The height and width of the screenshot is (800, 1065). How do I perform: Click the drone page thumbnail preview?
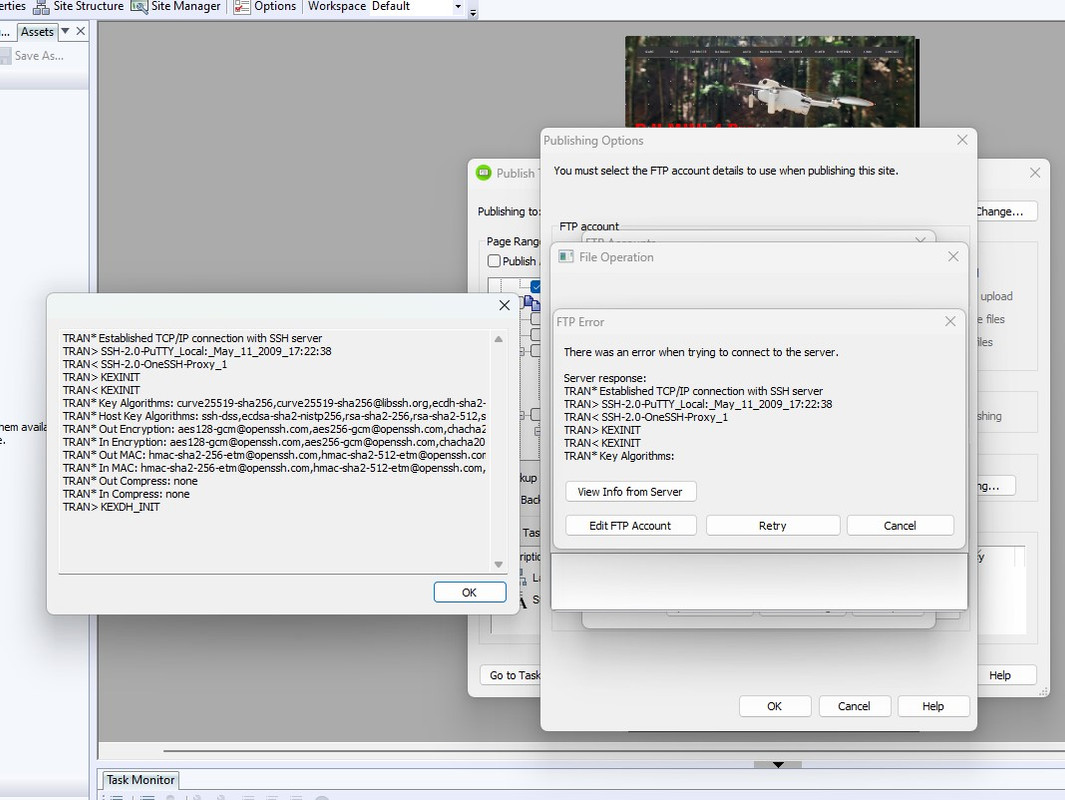click(772, 81)
